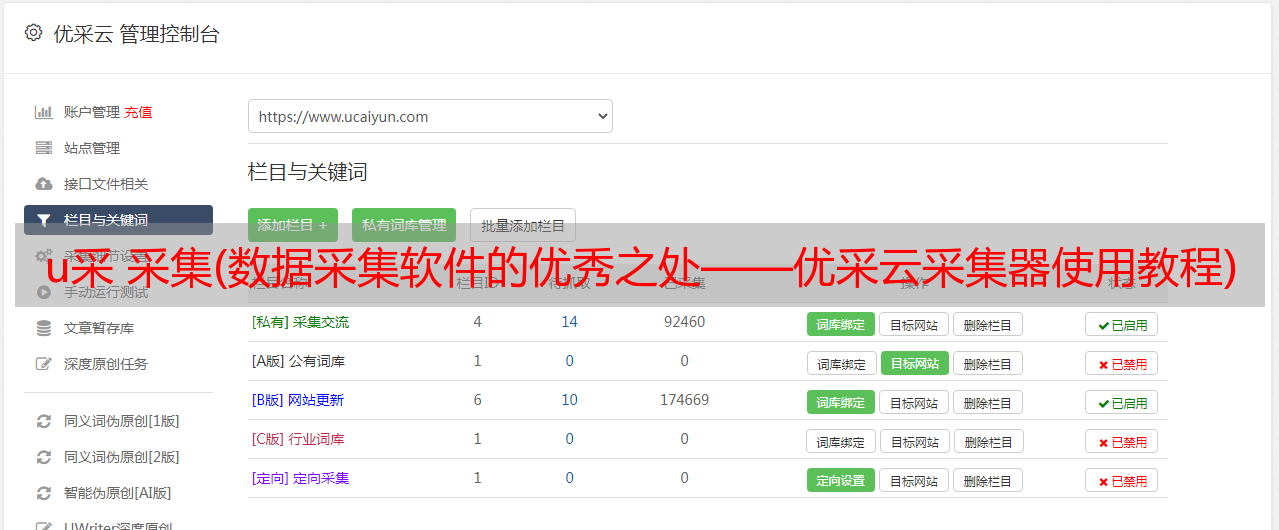Click 目标网站 in the 网站更新 row
The image size is (1279, 530).
coord(914,402)
